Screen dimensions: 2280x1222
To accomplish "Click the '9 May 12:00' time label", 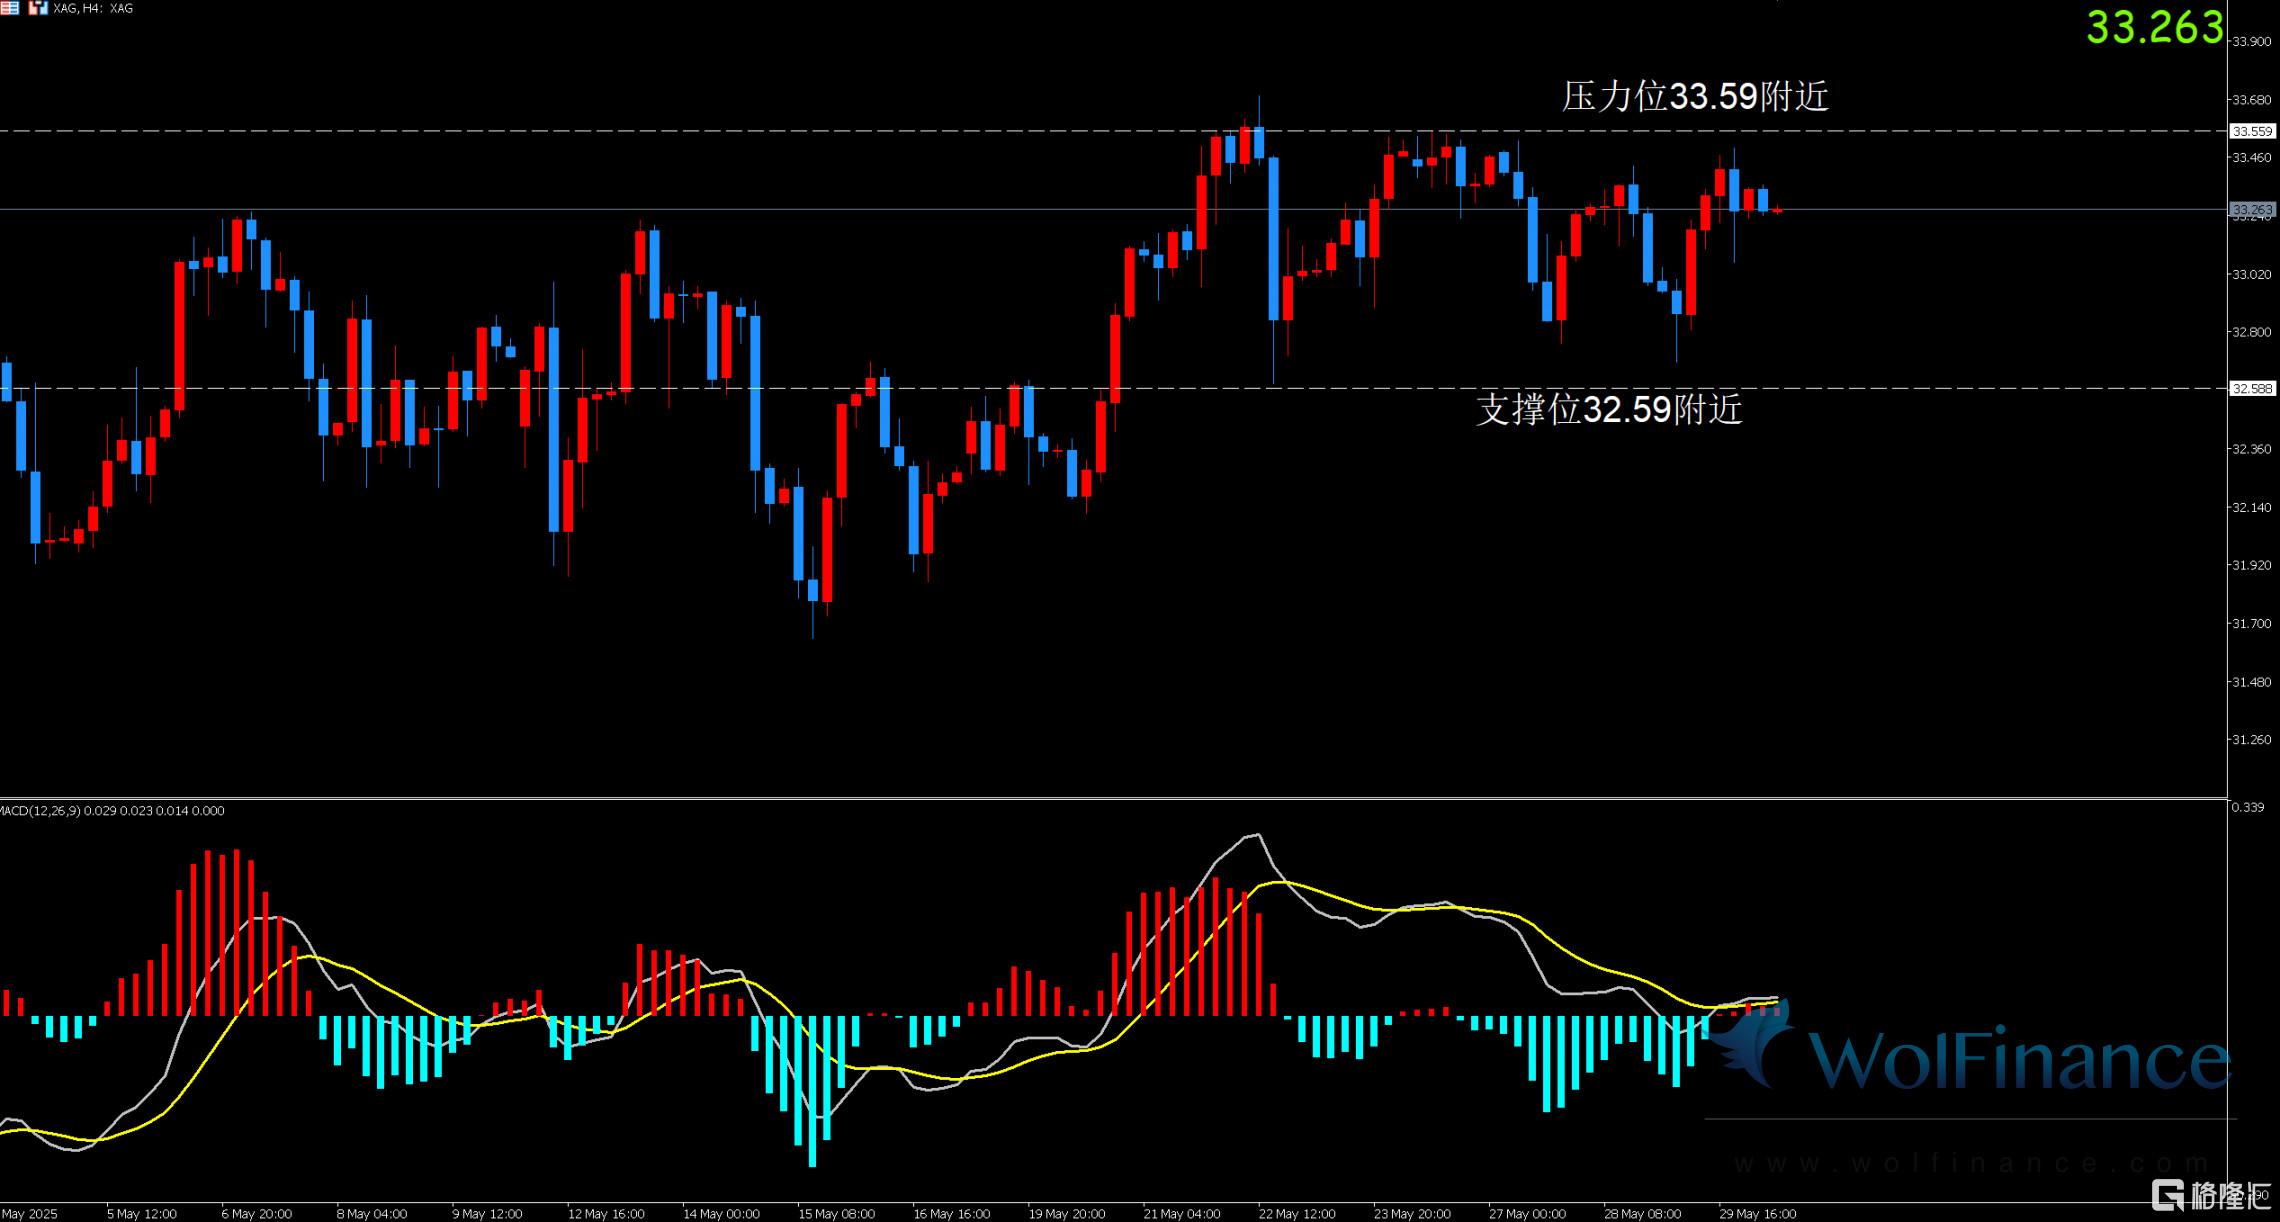I will [487, 1214].
